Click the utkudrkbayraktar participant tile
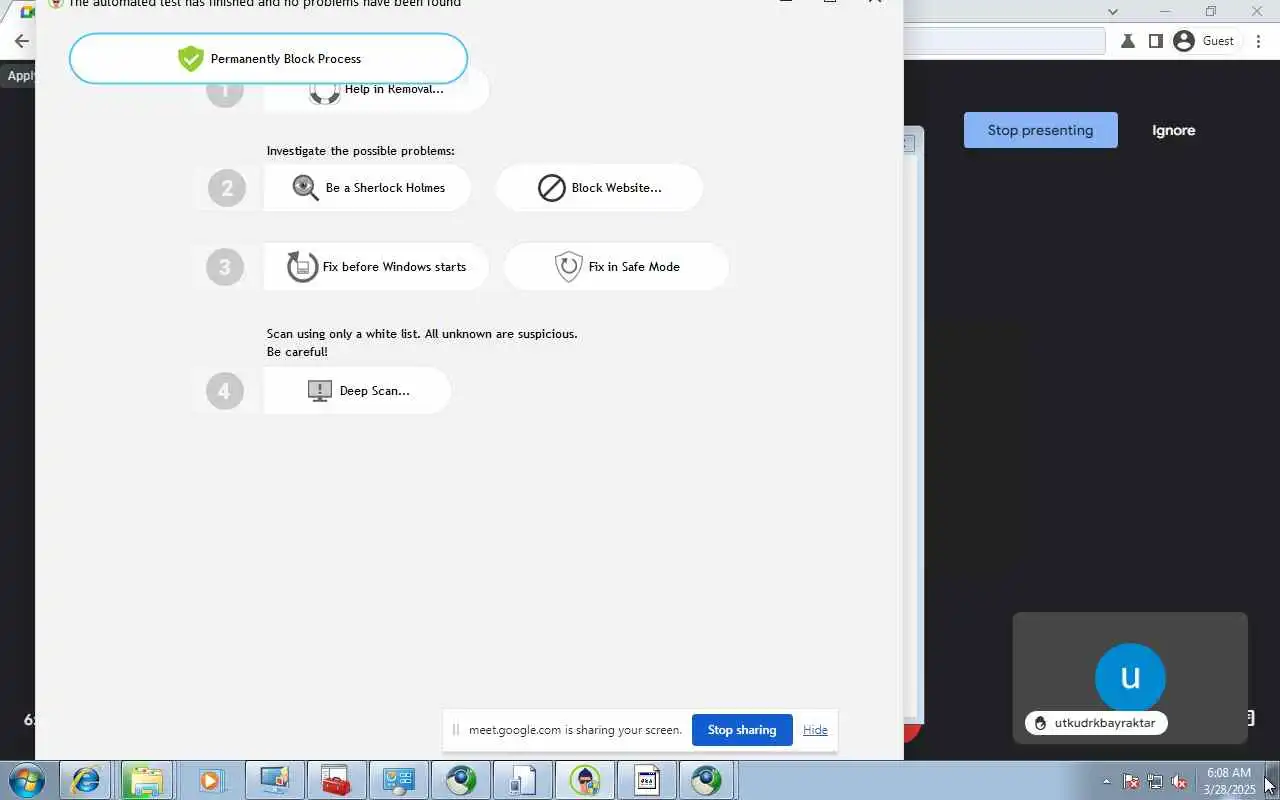Screen dimensions: 1280x800 click(x=1130, y=678)
